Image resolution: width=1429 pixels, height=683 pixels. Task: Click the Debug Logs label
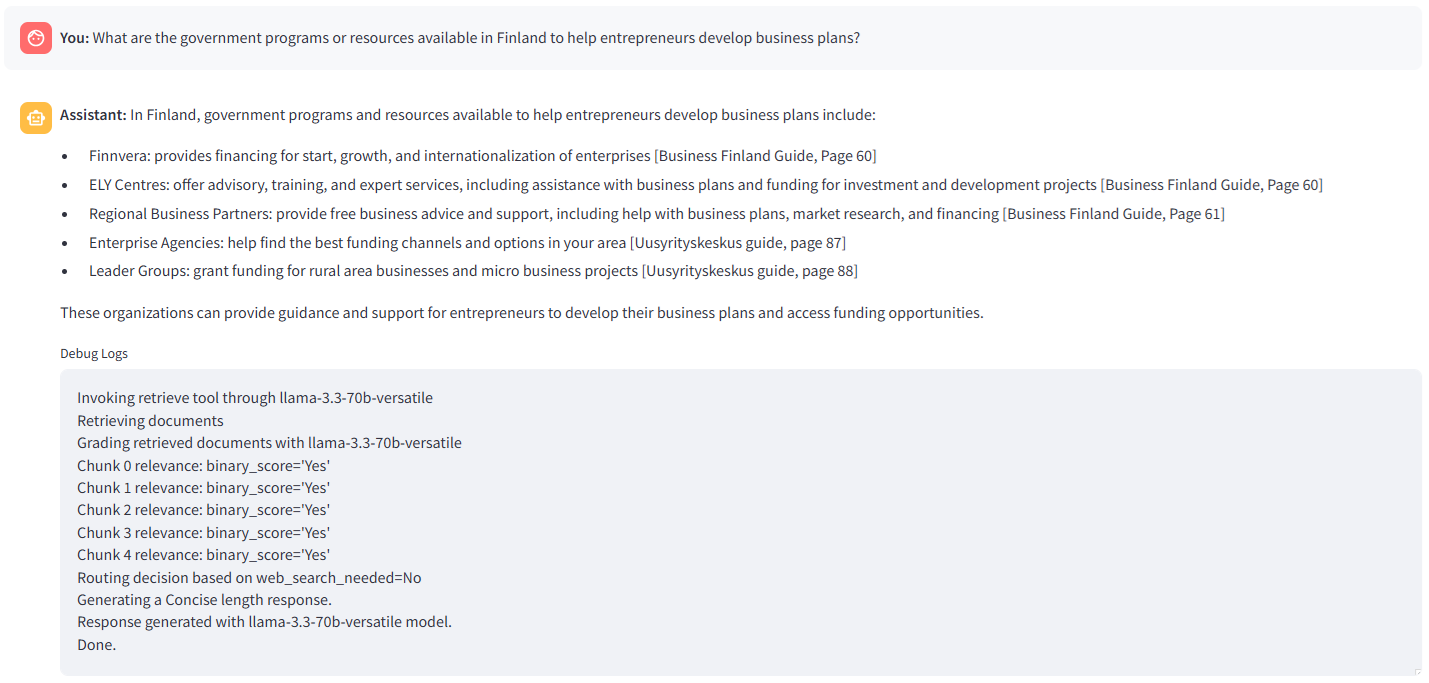pyautogui.click(x=94, y=353)
